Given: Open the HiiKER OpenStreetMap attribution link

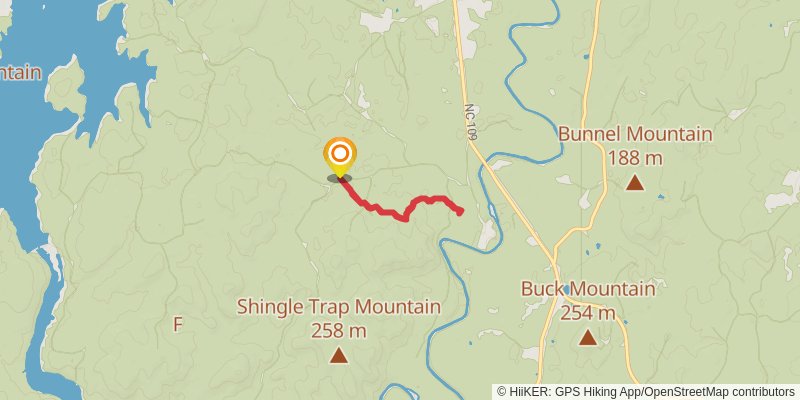Looking at the screenshot, I should click(646, 391).
